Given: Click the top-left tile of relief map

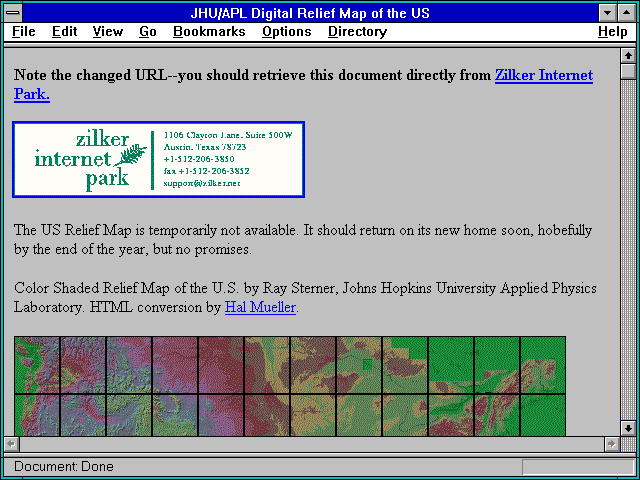Looking at the screenshot, I should [x=37, y=365].
